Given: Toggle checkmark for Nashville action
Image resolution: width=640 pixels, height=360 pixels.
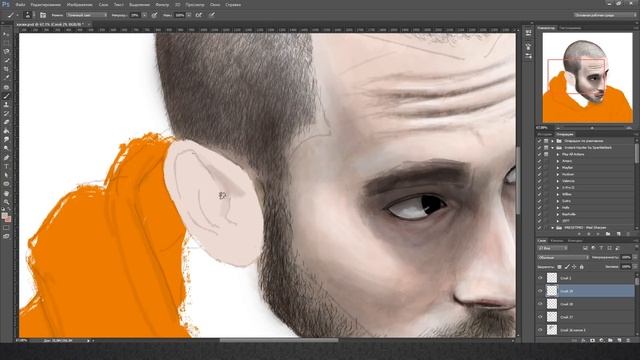Looking at the screenshot, I should click(539, 214).
